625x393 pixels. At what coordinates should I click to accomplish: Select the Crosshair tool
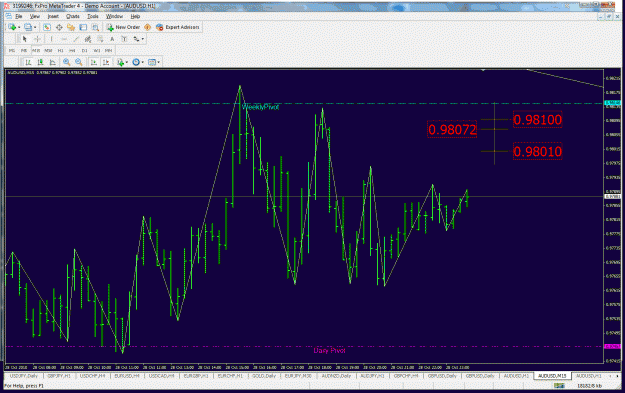pos(37,39)
